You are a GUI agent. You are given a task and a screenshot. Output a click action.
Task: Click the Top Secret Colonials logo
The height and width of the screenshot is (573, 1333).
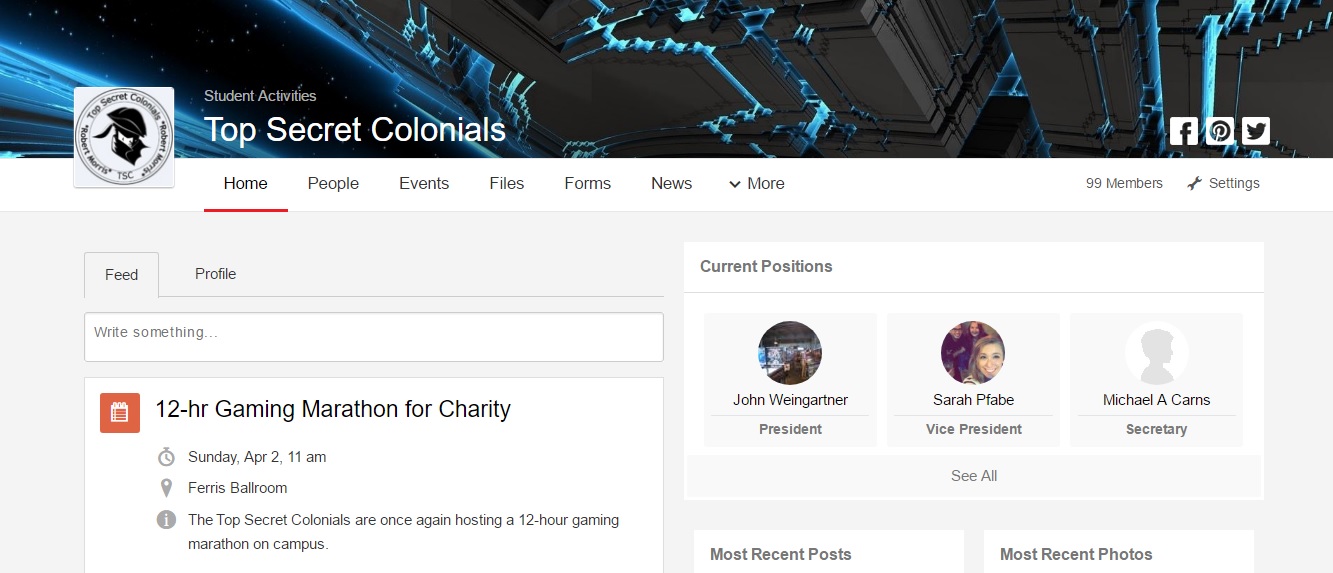click(x=124, y=137)
